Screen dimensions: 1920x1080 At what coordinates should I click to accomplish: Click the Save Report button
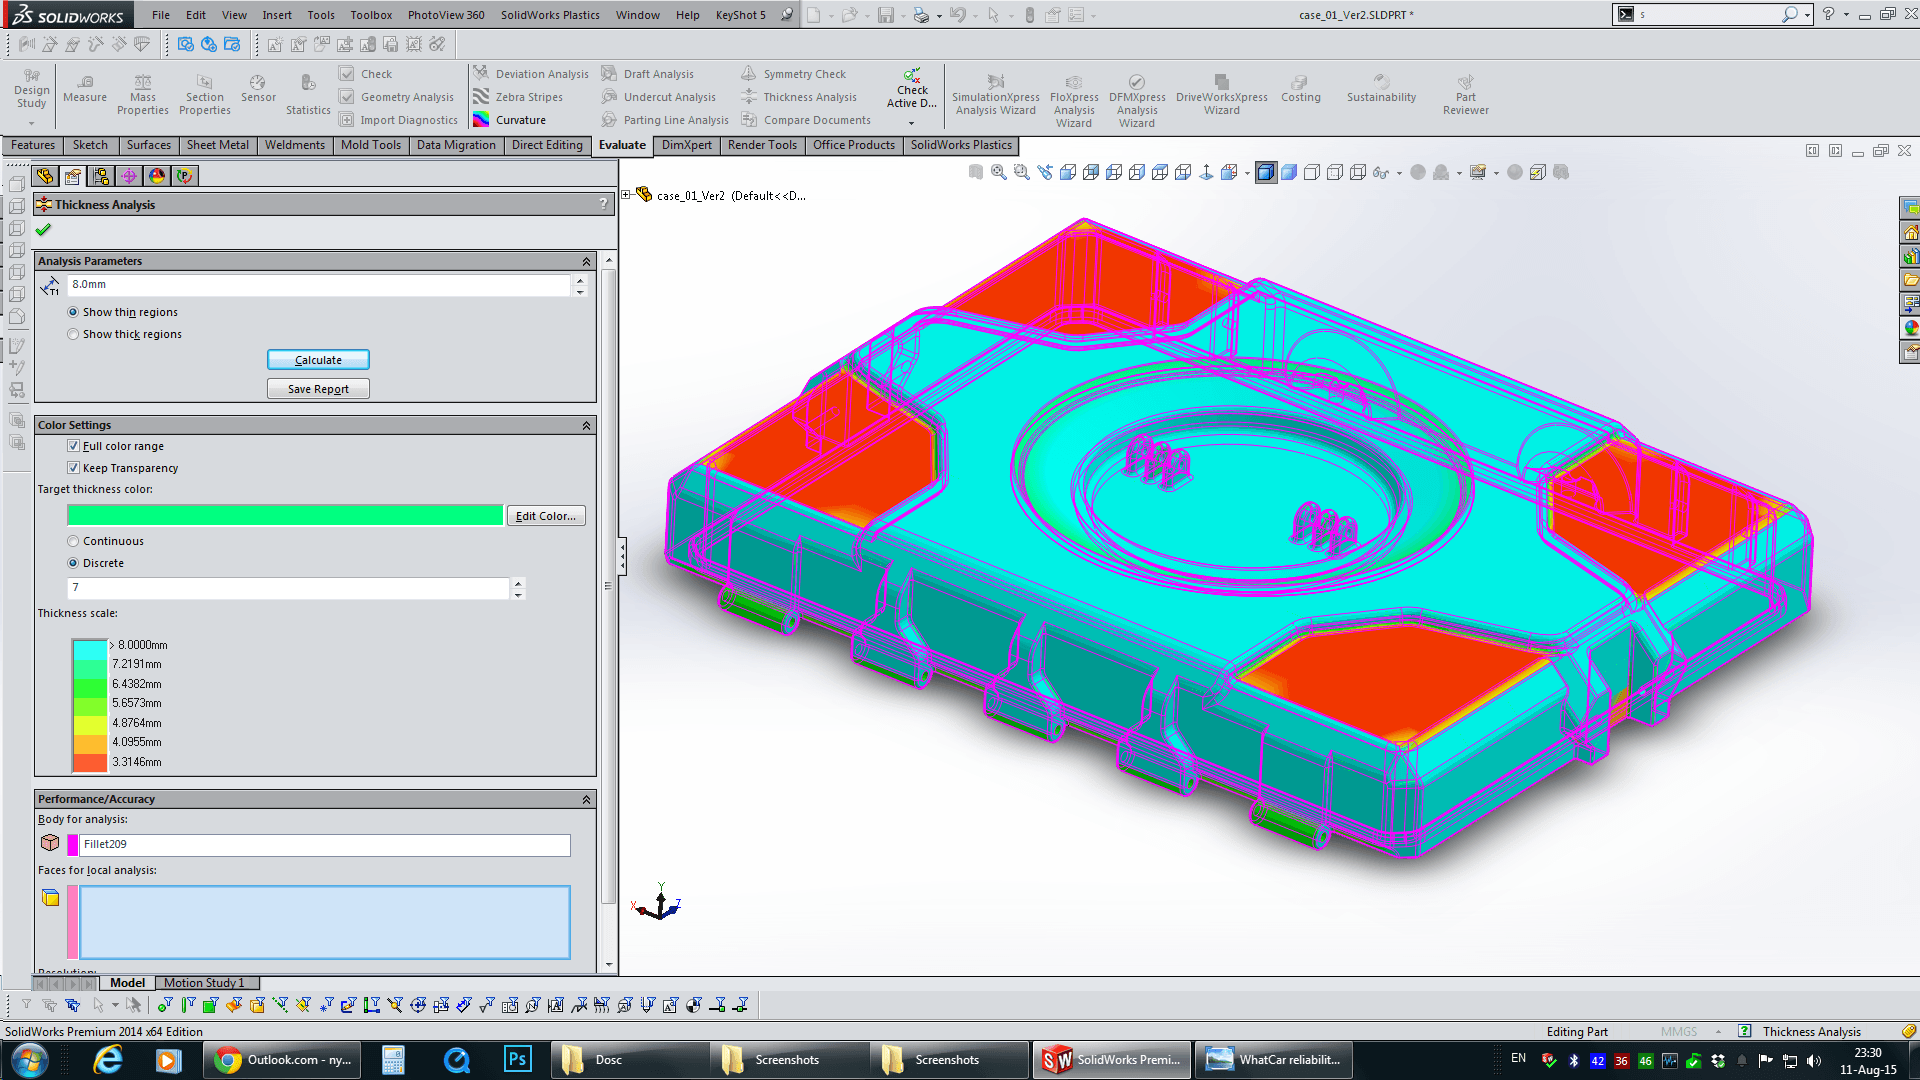pyautogui.click(x=318, y=389)
